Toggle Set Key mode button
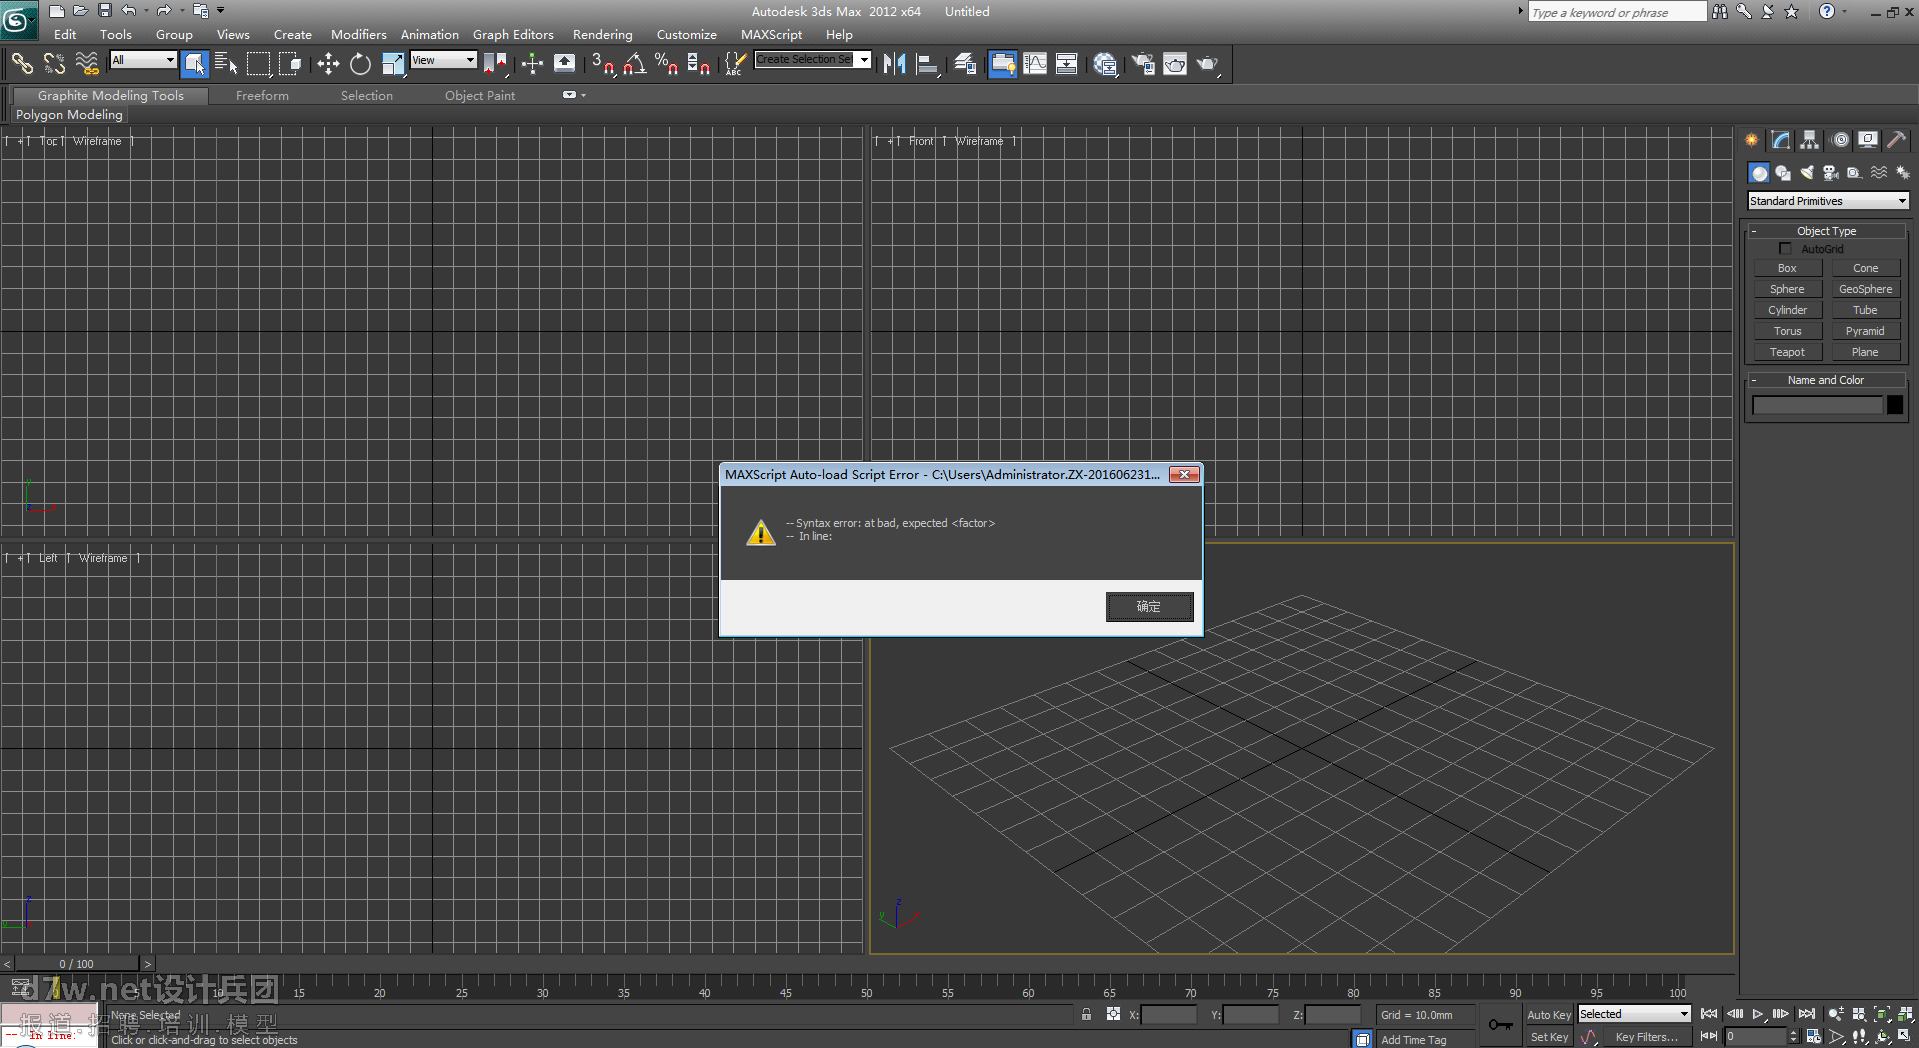This screenshot has height=1048, width=1919. pos(1548,1037)
